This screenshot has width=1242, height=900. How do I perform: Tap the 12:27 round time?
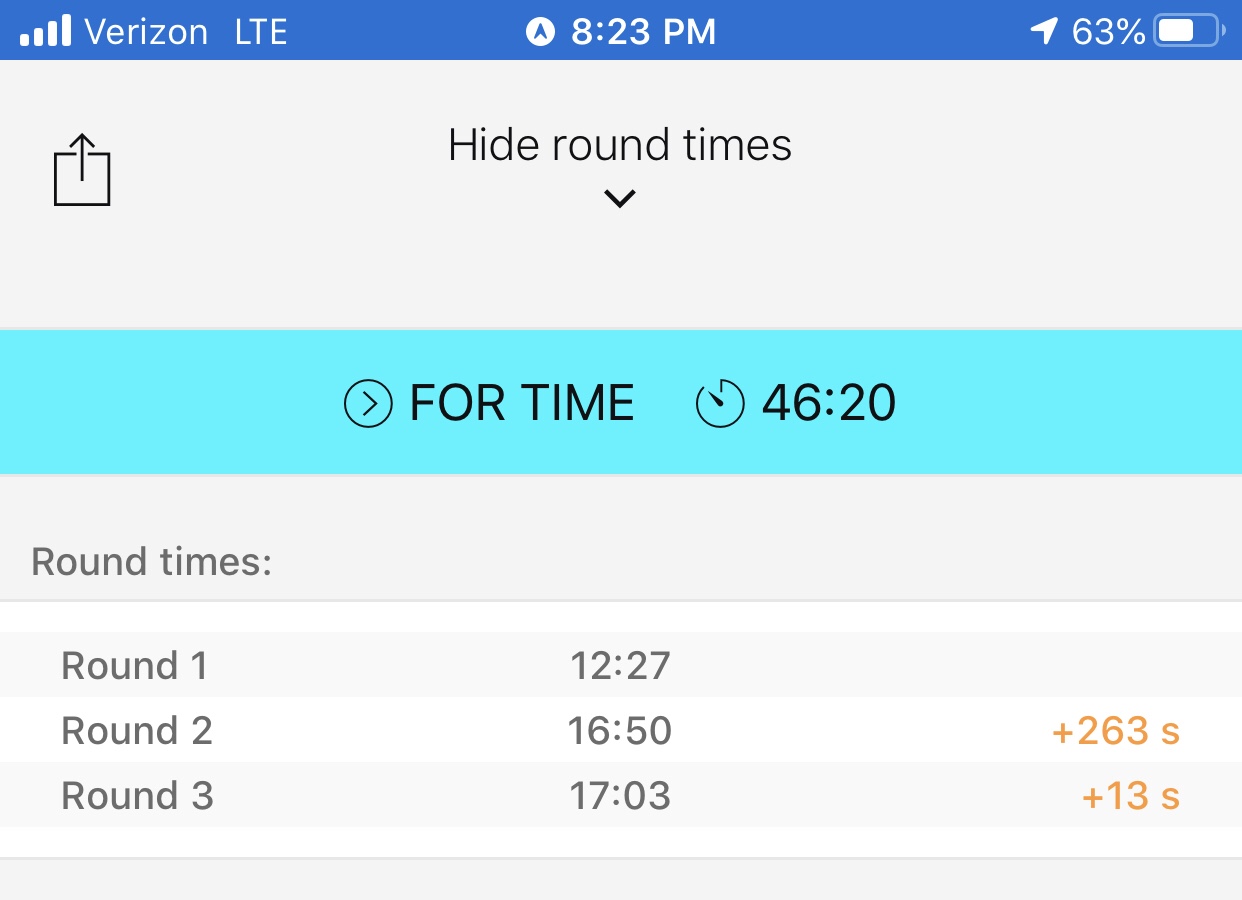620,666
